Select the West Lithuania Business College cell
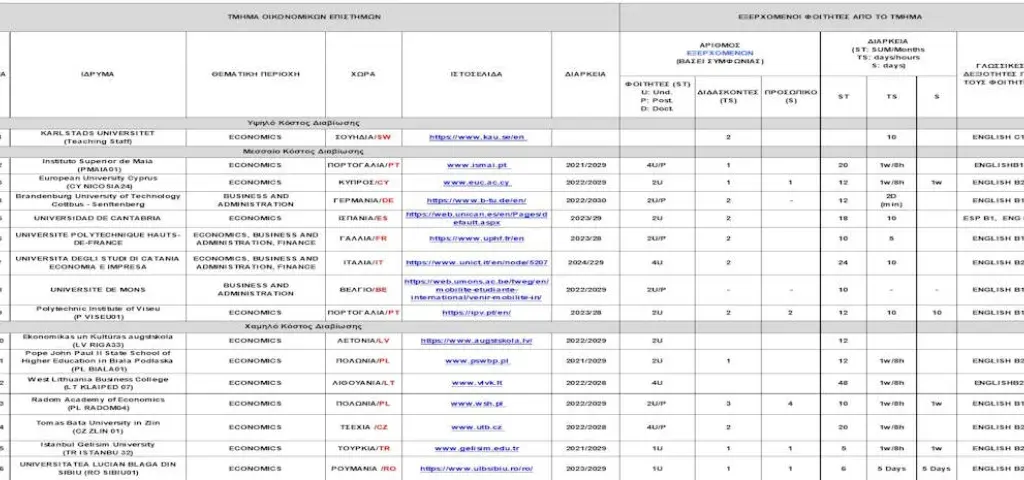1024x480 pixels. (98, 383)
